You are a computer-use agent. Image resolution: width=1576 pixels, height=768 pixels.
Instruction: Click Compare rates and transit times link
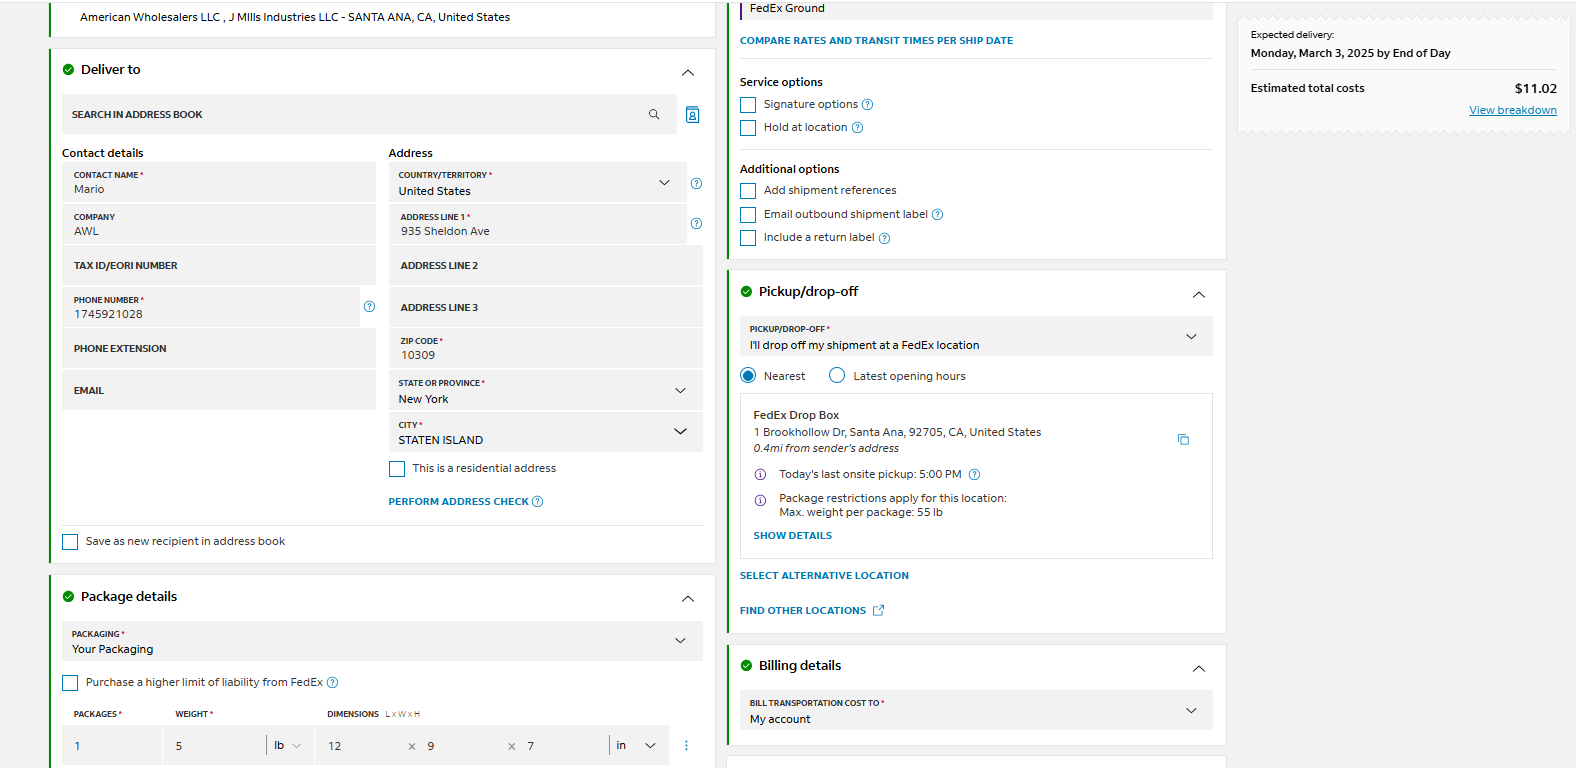pos(876,41)
